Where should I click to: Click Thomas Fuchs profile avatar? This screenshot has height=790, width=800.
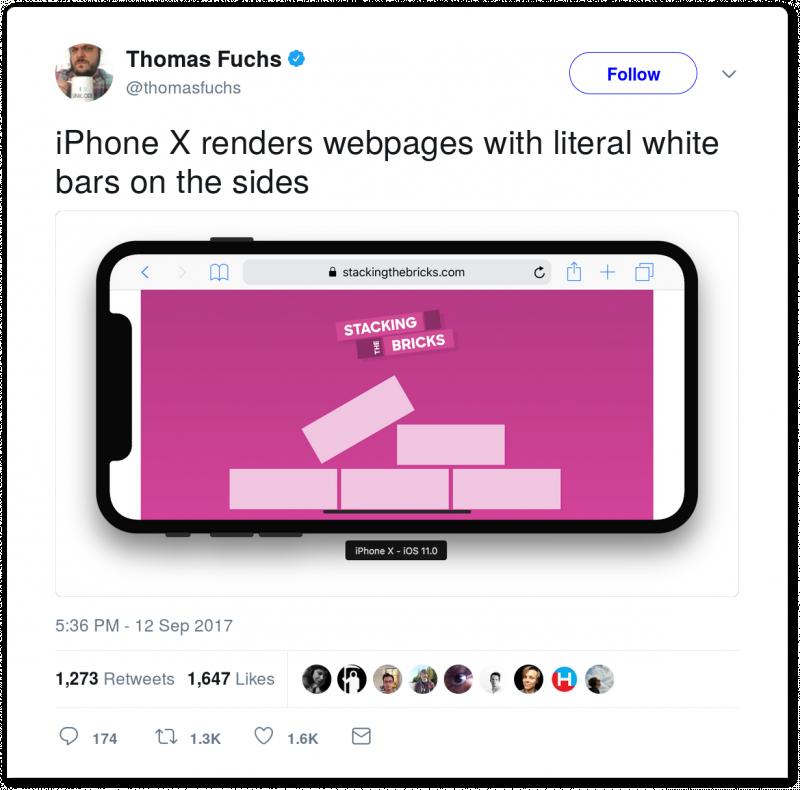pyautogui.click(x=84, y=72)
